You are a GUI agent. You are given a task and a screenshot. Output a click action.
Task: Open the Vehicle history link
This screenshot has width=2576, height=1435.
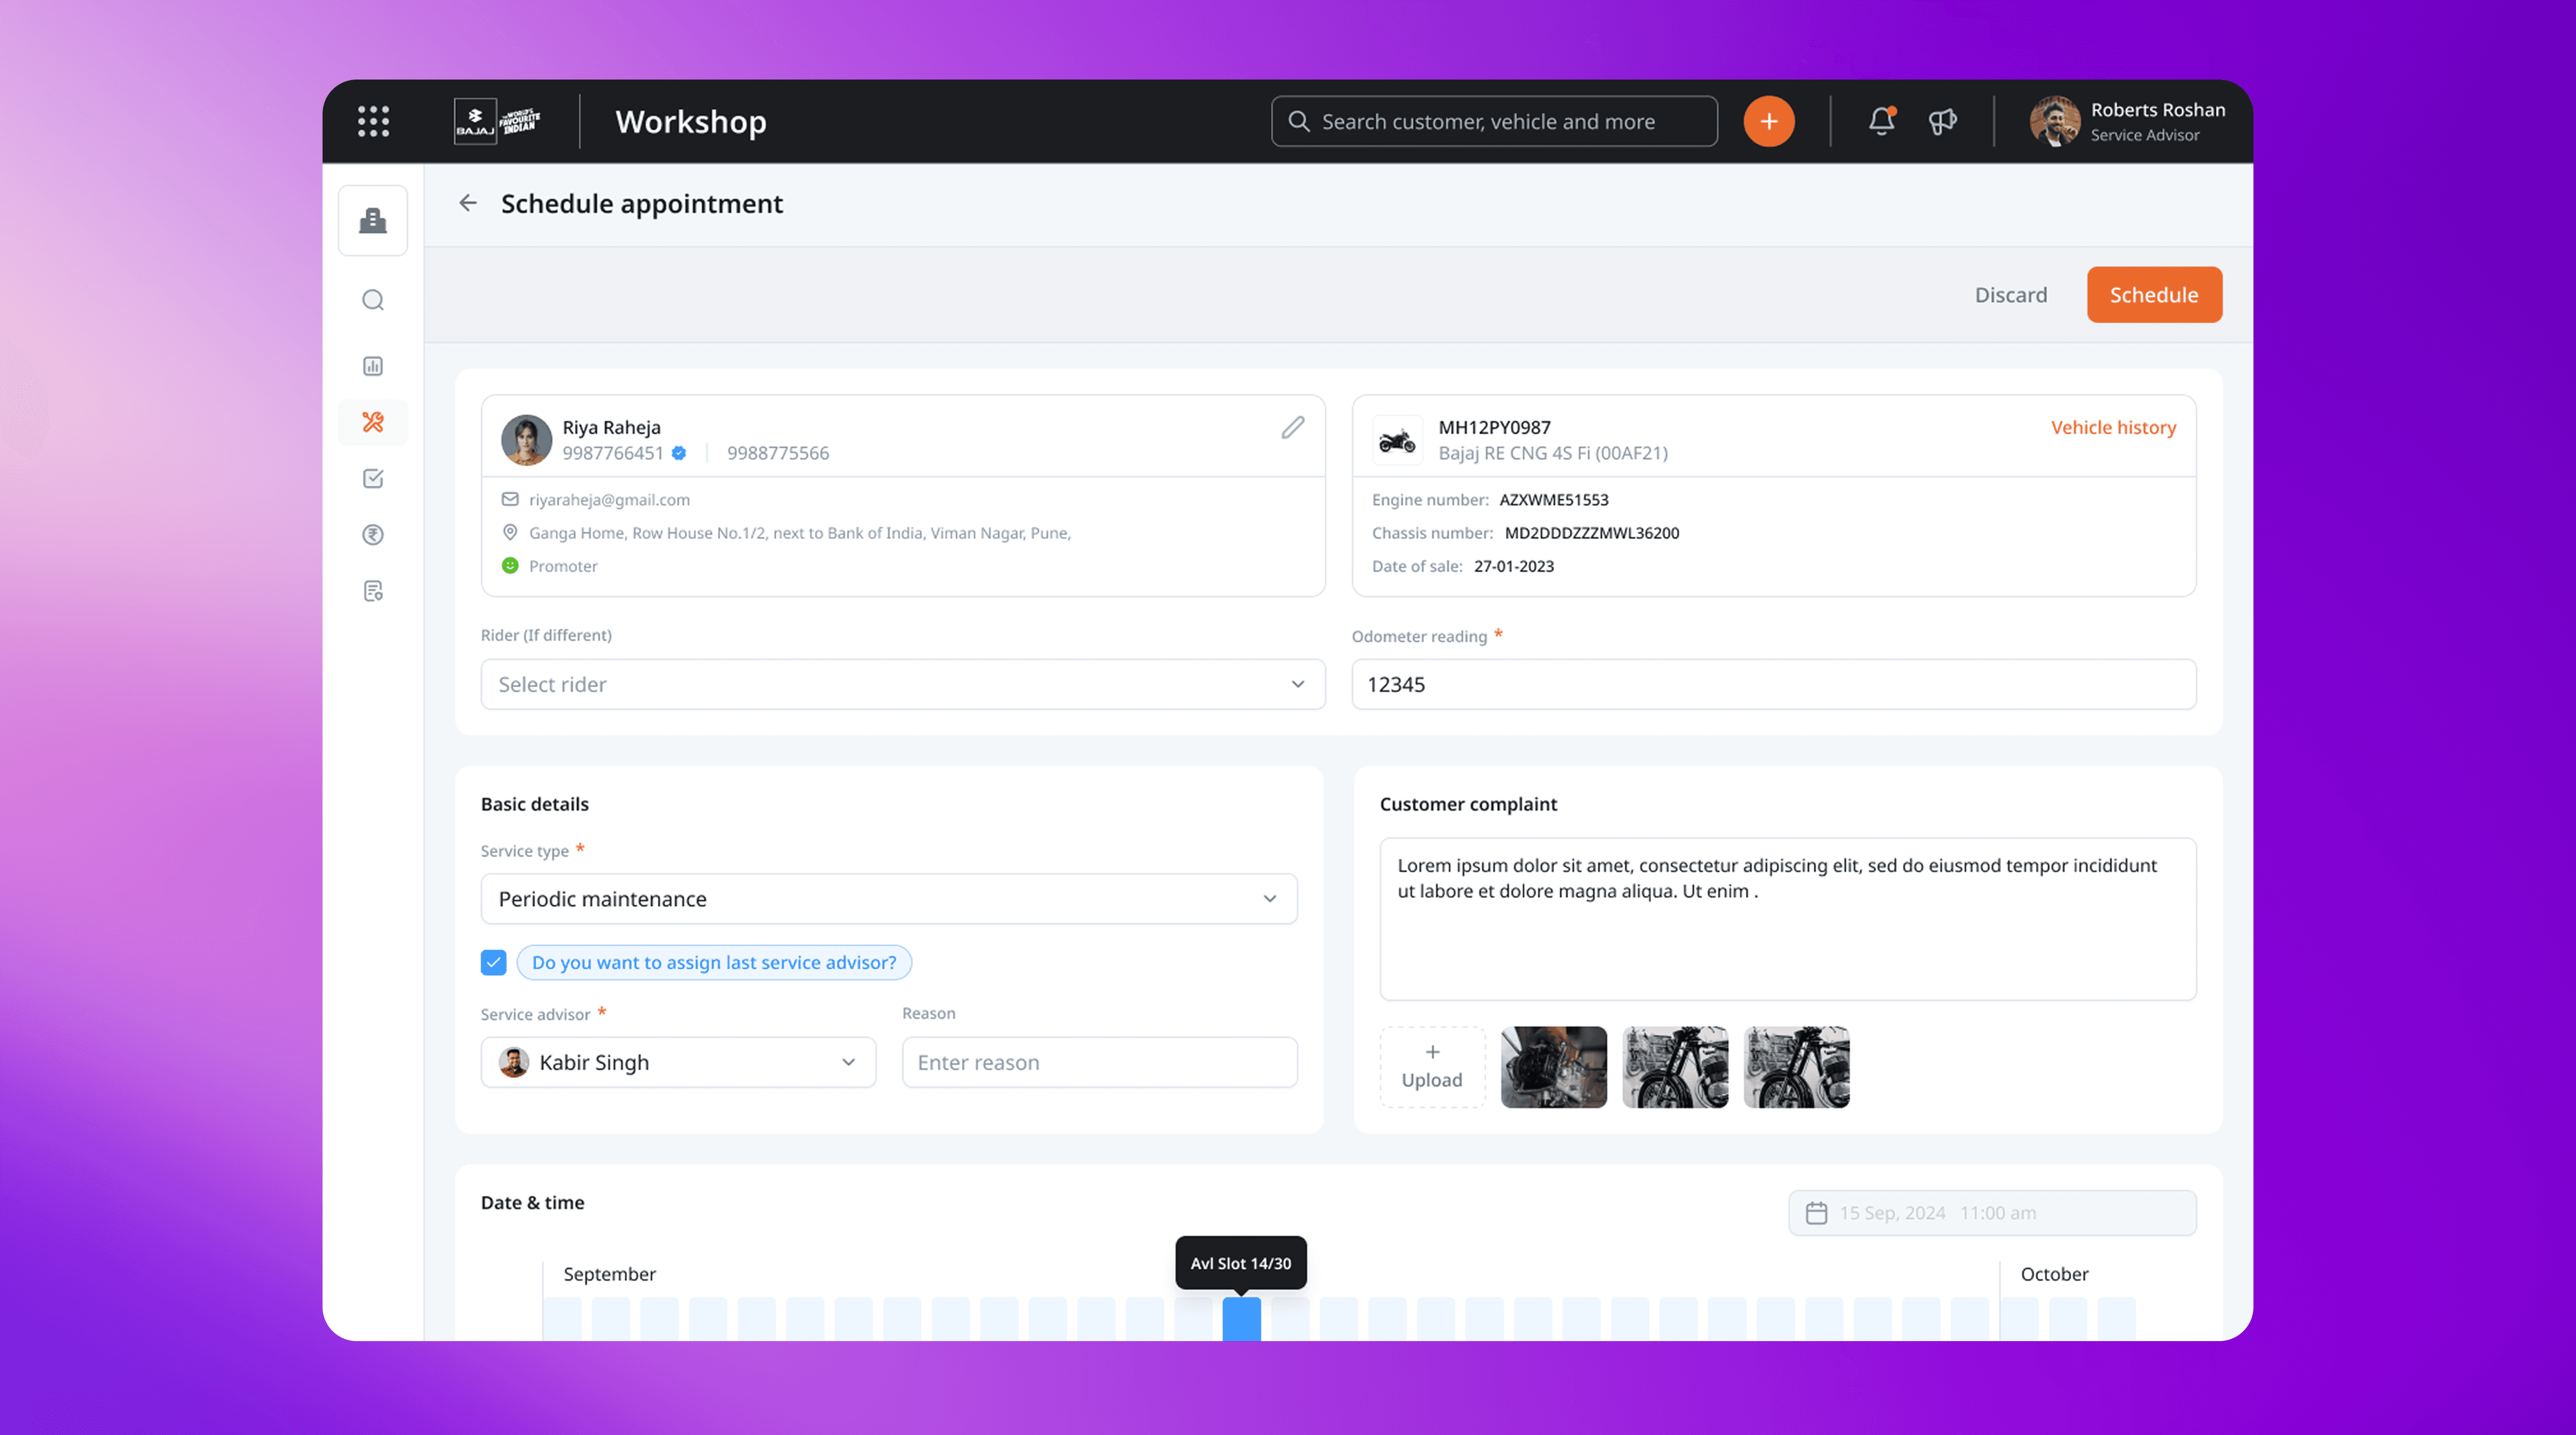[2112, 427]
